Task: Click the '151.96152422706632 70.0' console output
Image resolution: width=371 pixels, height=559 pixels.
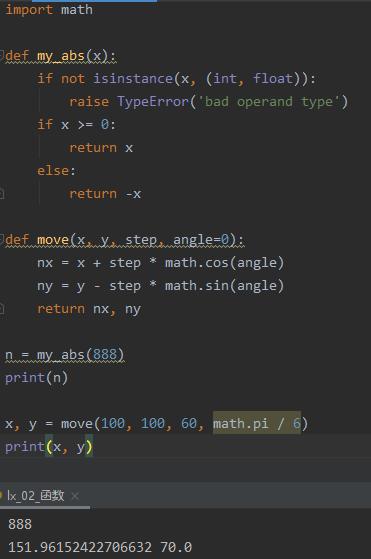Action: pyautogui.click(x=100, y=547)
